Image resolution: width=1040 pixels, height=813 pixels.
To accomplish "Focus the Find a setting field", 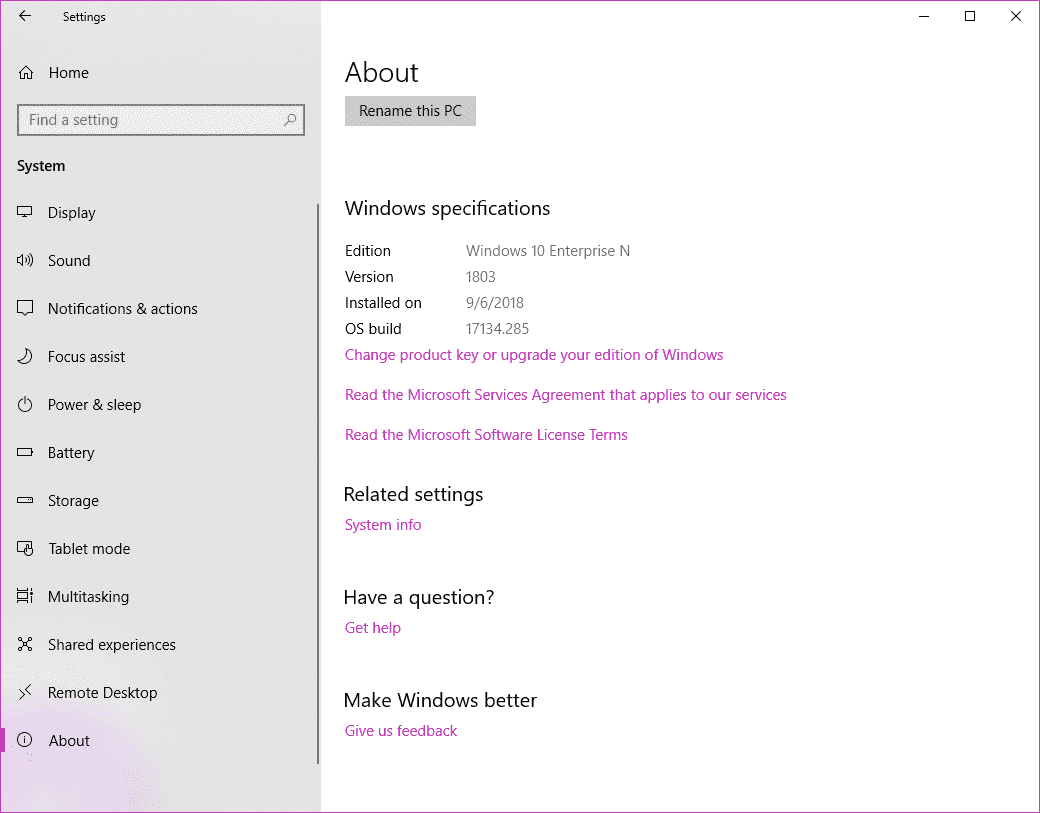I will (161, 120).
